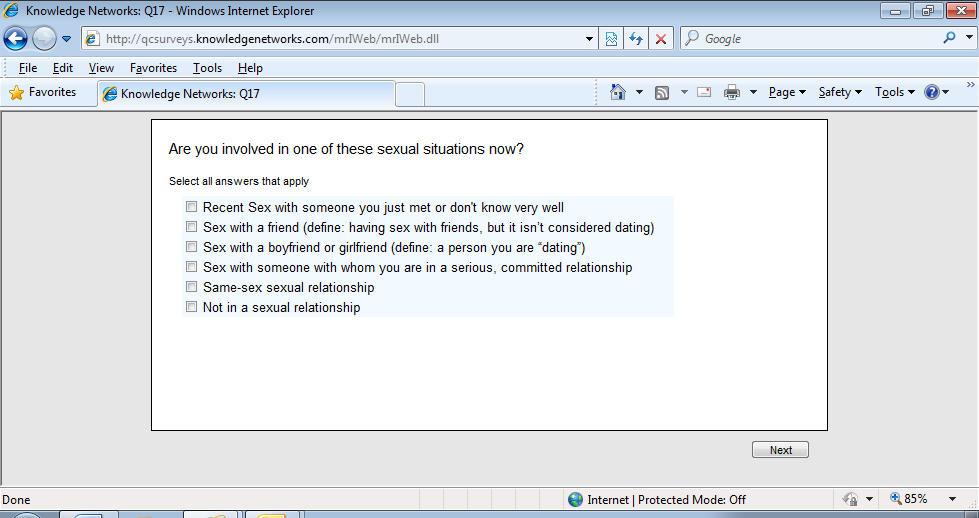
Task: Check 'Not in a sexual relationship' option
Action: coord(192,306)
